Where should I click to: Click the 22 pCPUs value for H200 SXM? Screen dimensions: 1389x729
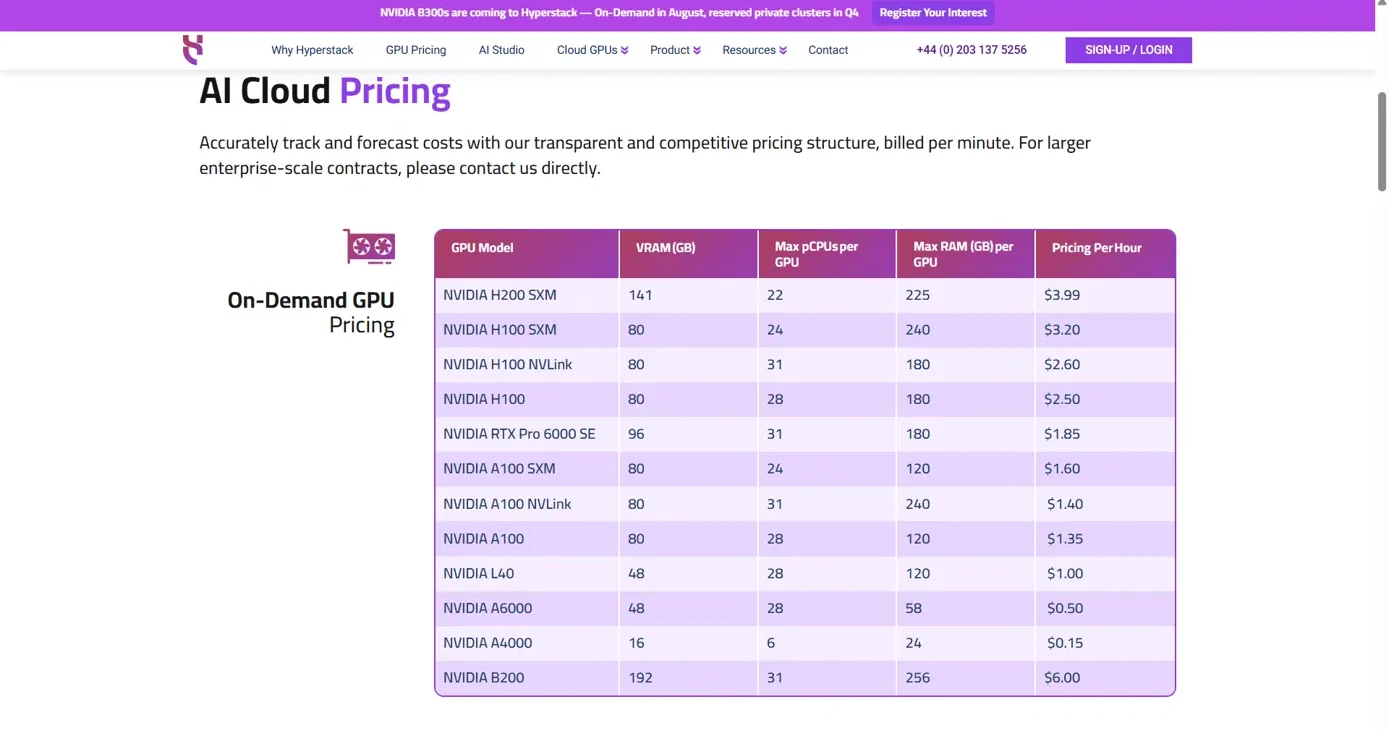(775, 295)
